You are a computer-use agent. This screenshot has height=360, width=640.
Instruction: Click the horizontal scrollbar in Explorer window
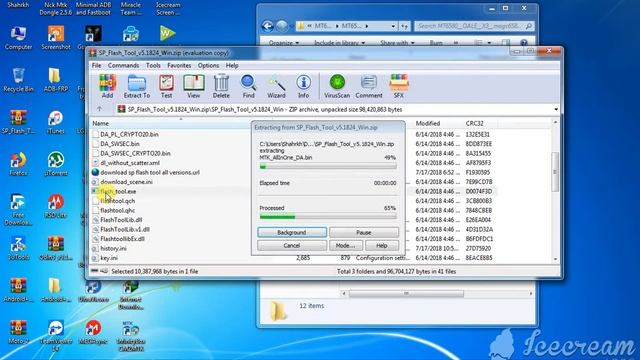[406, 293]
